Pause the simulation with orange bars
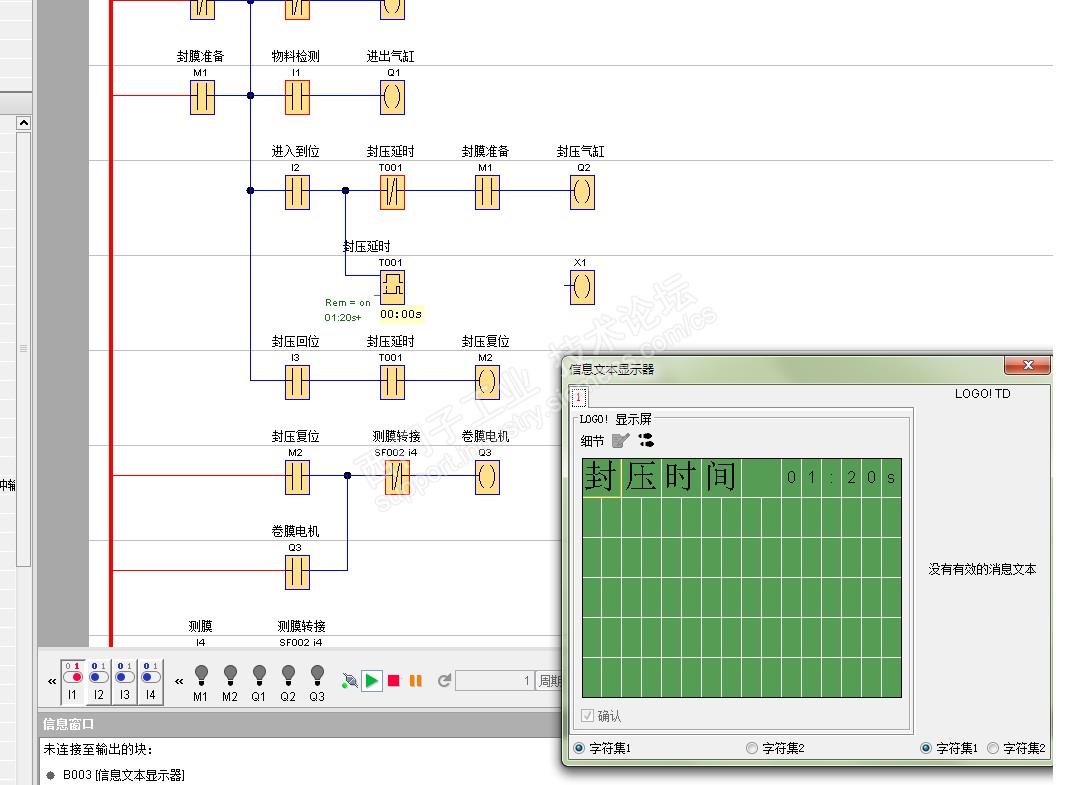 click(x=416, y=681)
